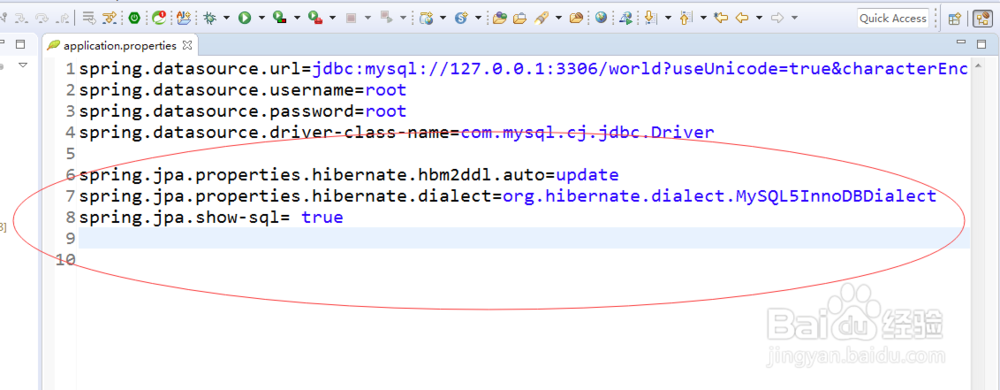The width and height of the screenshot is (1000, 390).
Task: Click the Forward navigation arrow
Action: (x=777, y=18)
